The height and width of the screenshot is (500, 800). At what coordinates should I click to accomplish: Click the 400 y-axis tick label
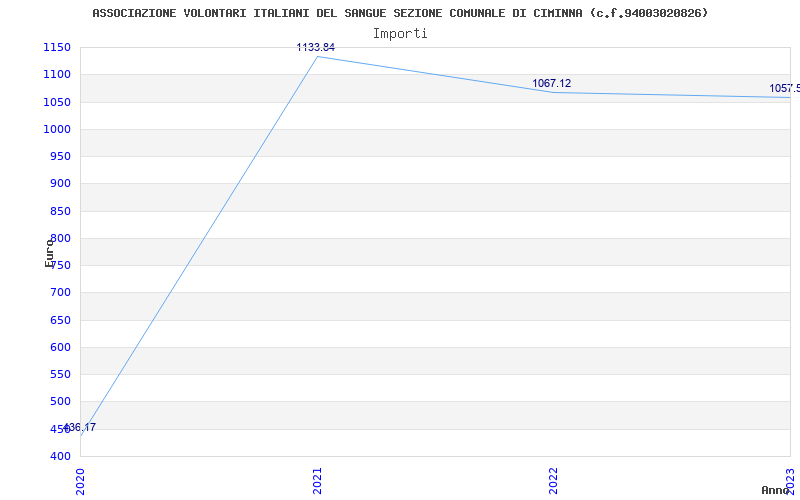[x=60, y=456]
